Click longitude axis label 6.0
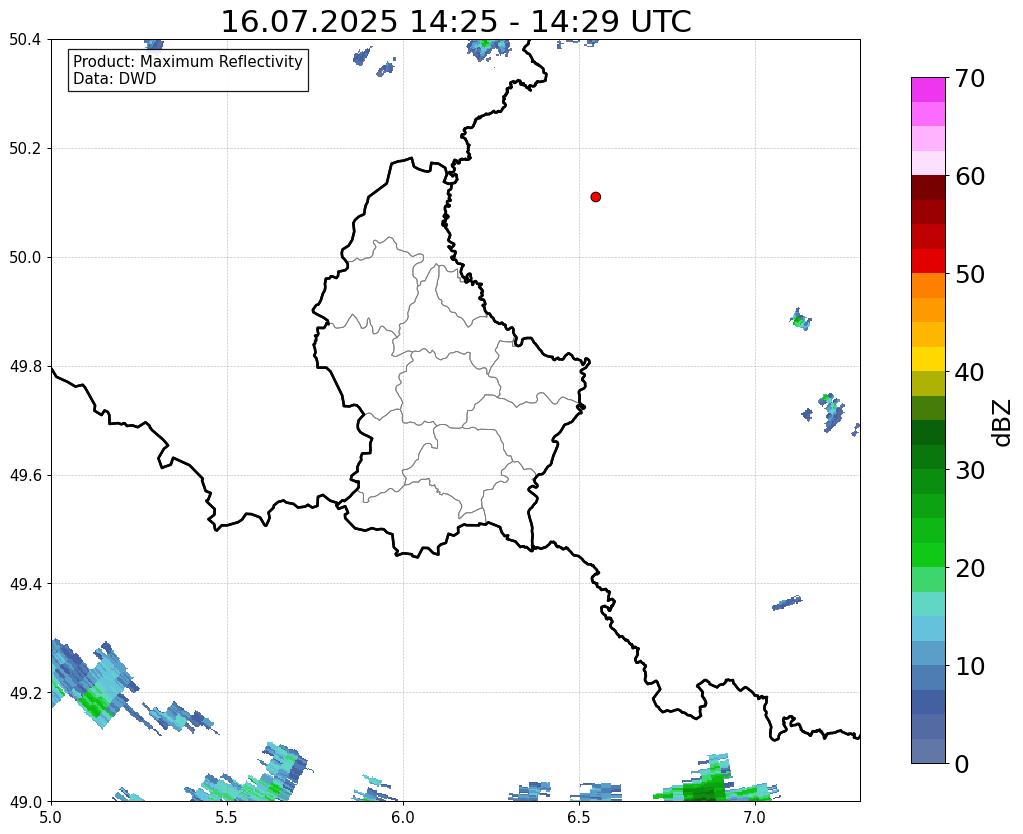This screenshot has height=834, width=1023. pos(403,817)
